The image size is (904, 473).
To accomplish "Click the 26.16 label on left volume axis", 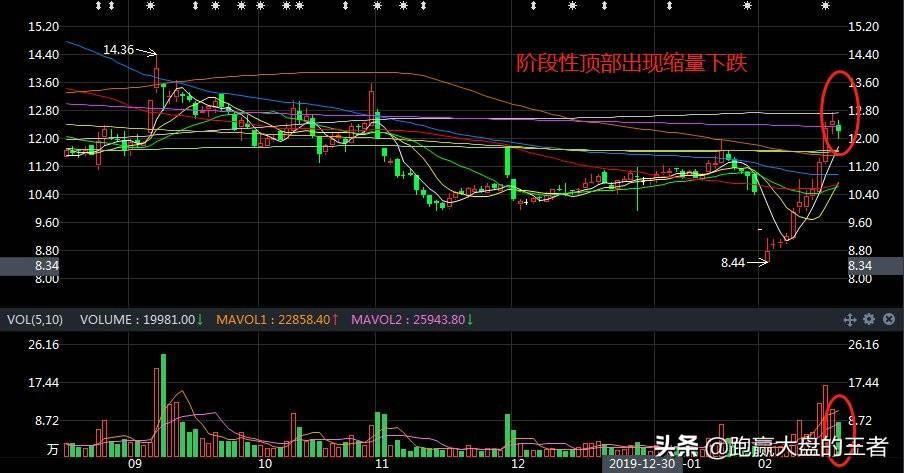I will pos(44,345).
